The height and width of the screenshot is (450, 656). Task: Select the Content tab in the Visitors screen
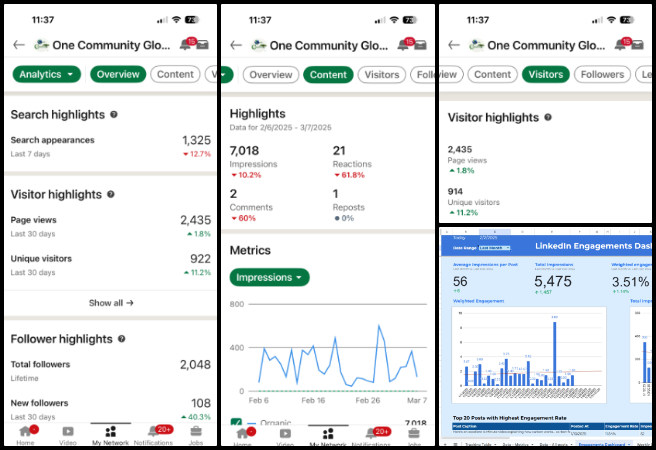pos(492,74)
